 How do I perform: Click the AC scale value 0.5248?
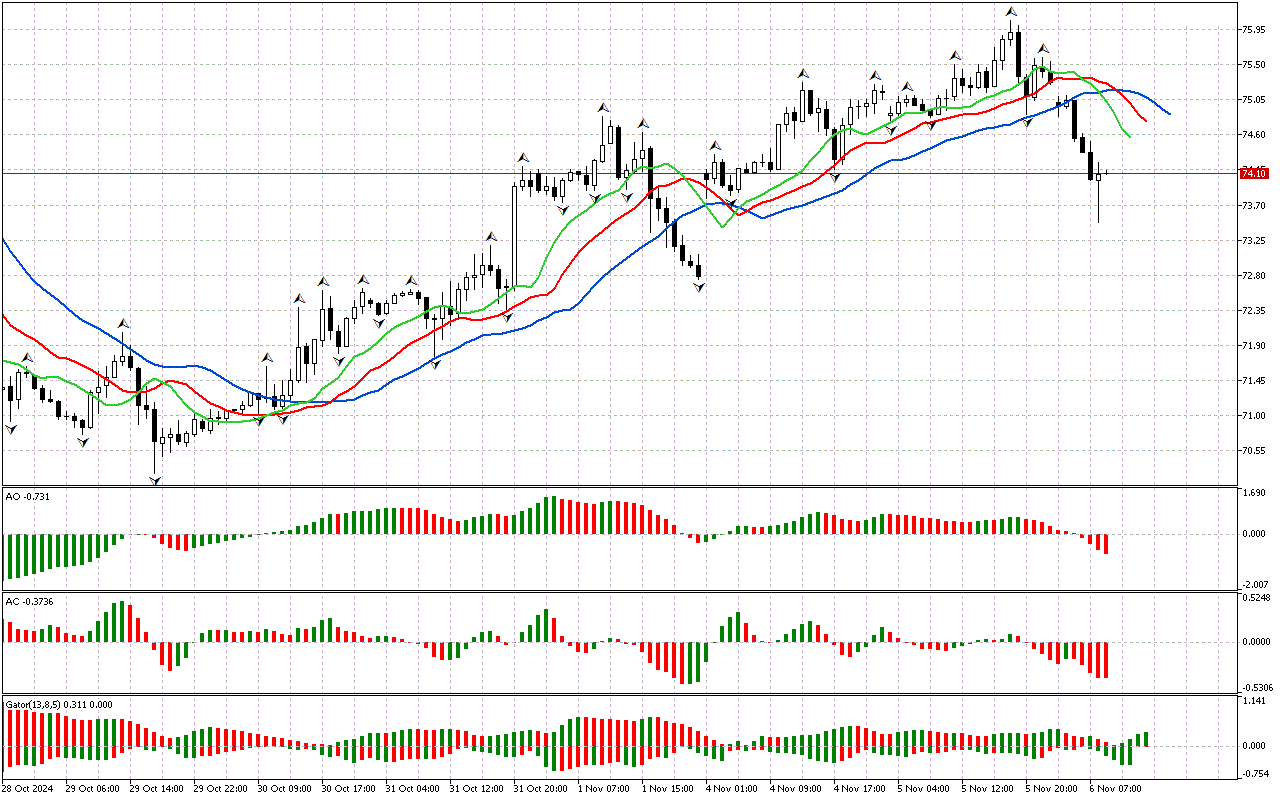click(x=1256, y=598)
